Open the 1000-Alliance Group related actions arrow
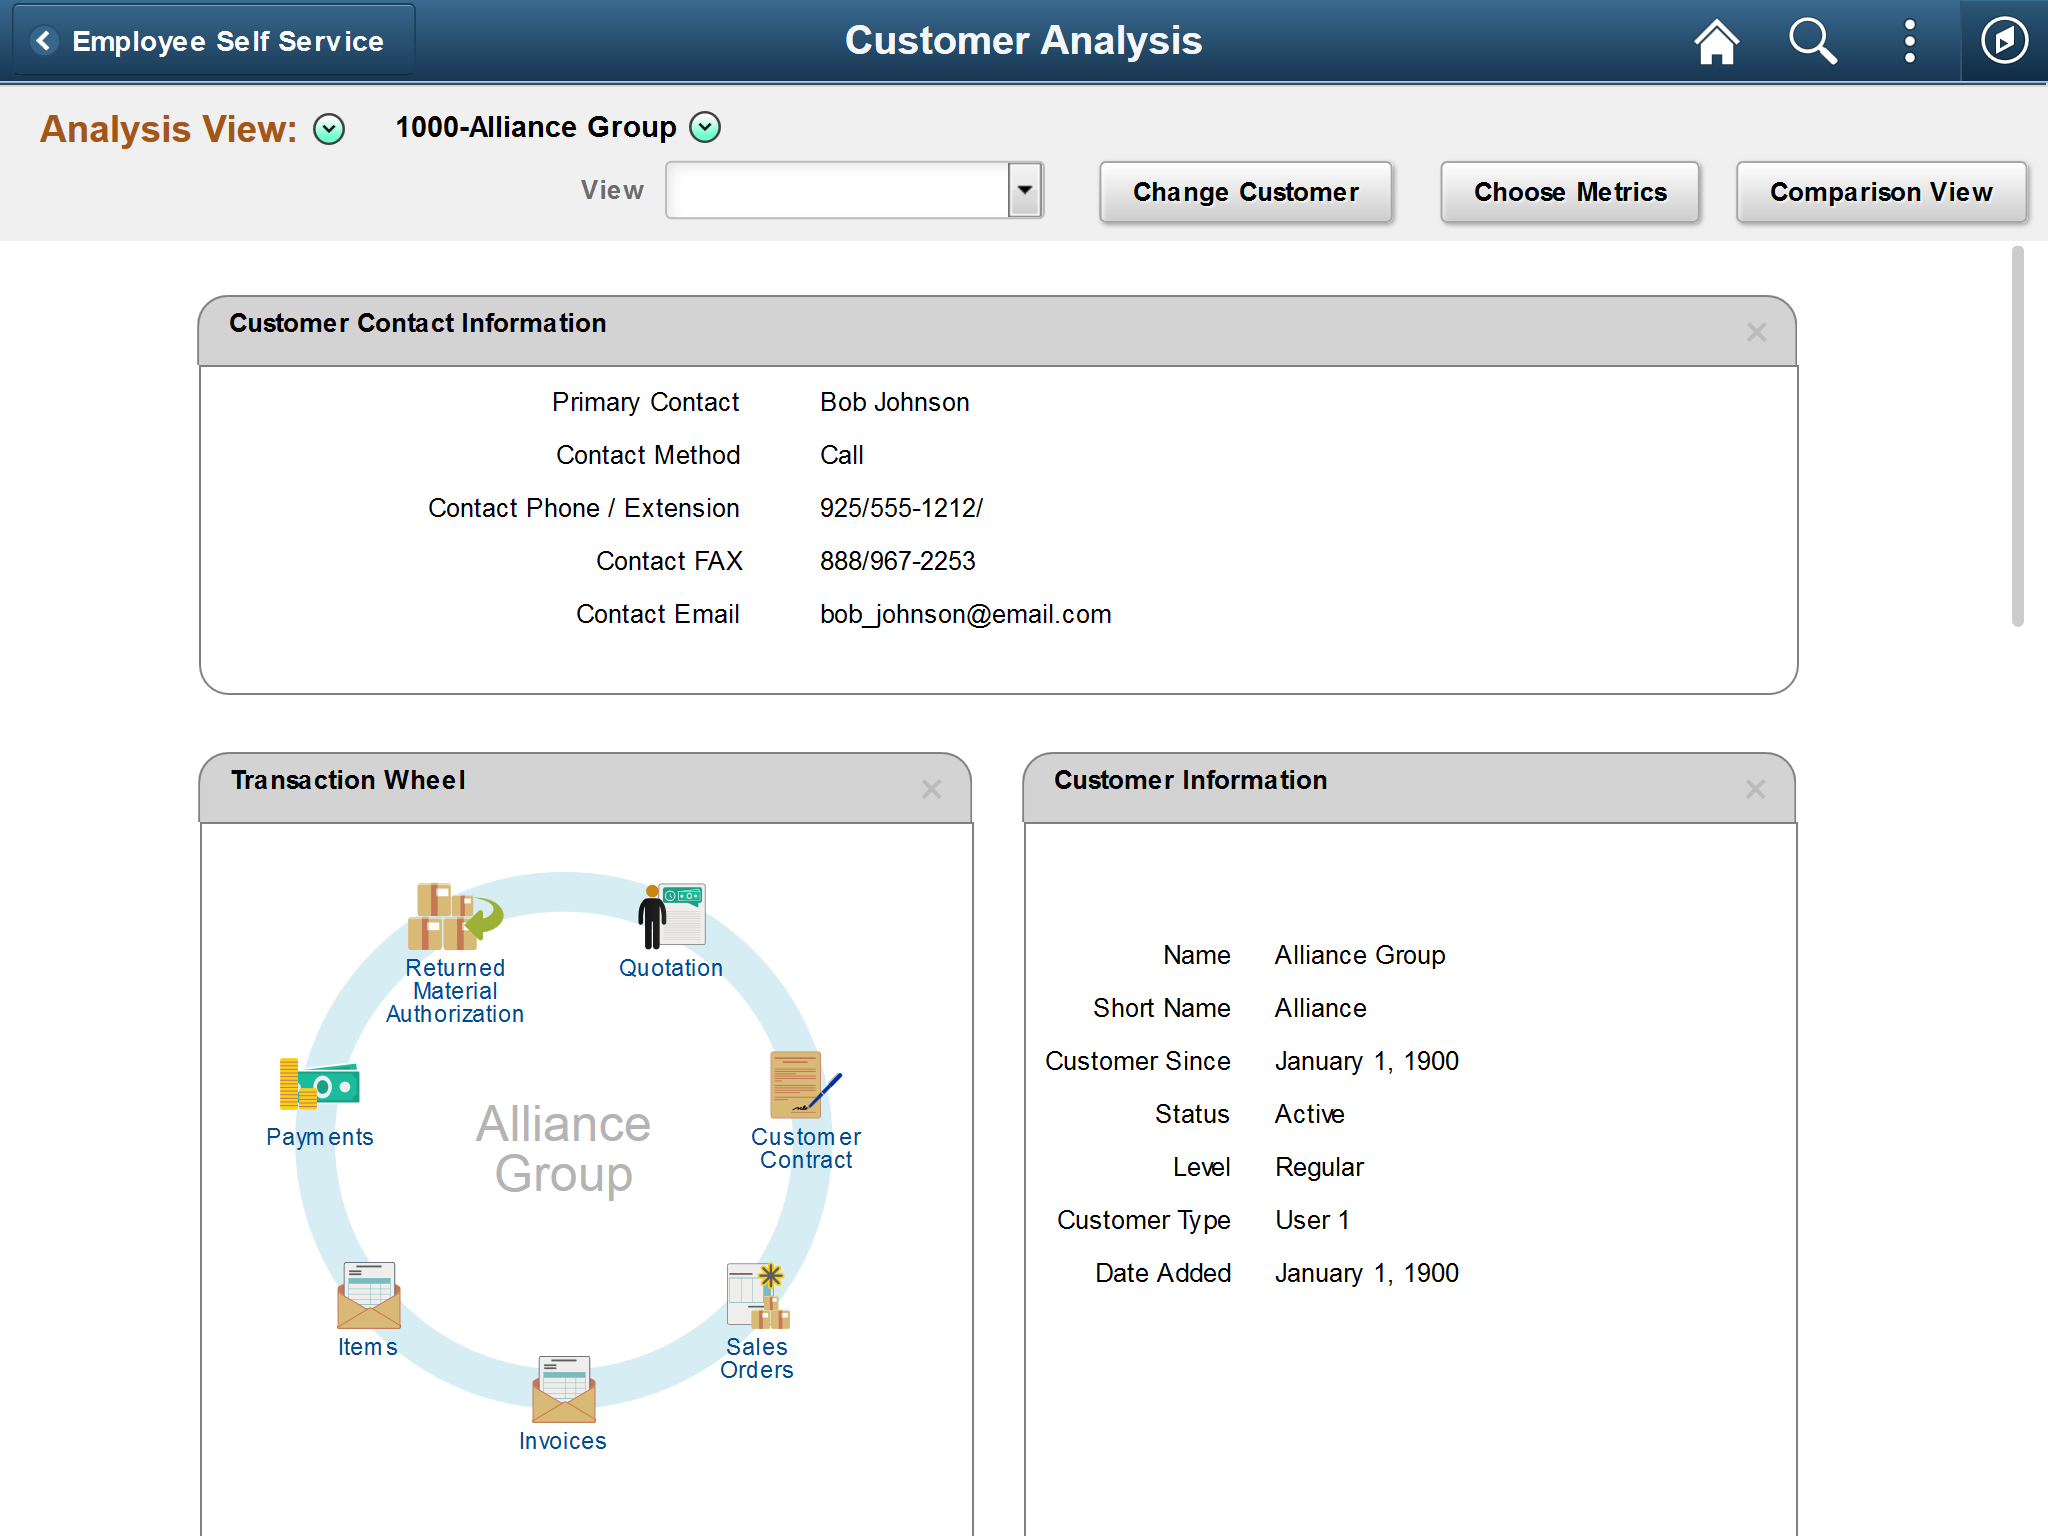This screenshot has width=2048, height=1536. tap(705, 127)
